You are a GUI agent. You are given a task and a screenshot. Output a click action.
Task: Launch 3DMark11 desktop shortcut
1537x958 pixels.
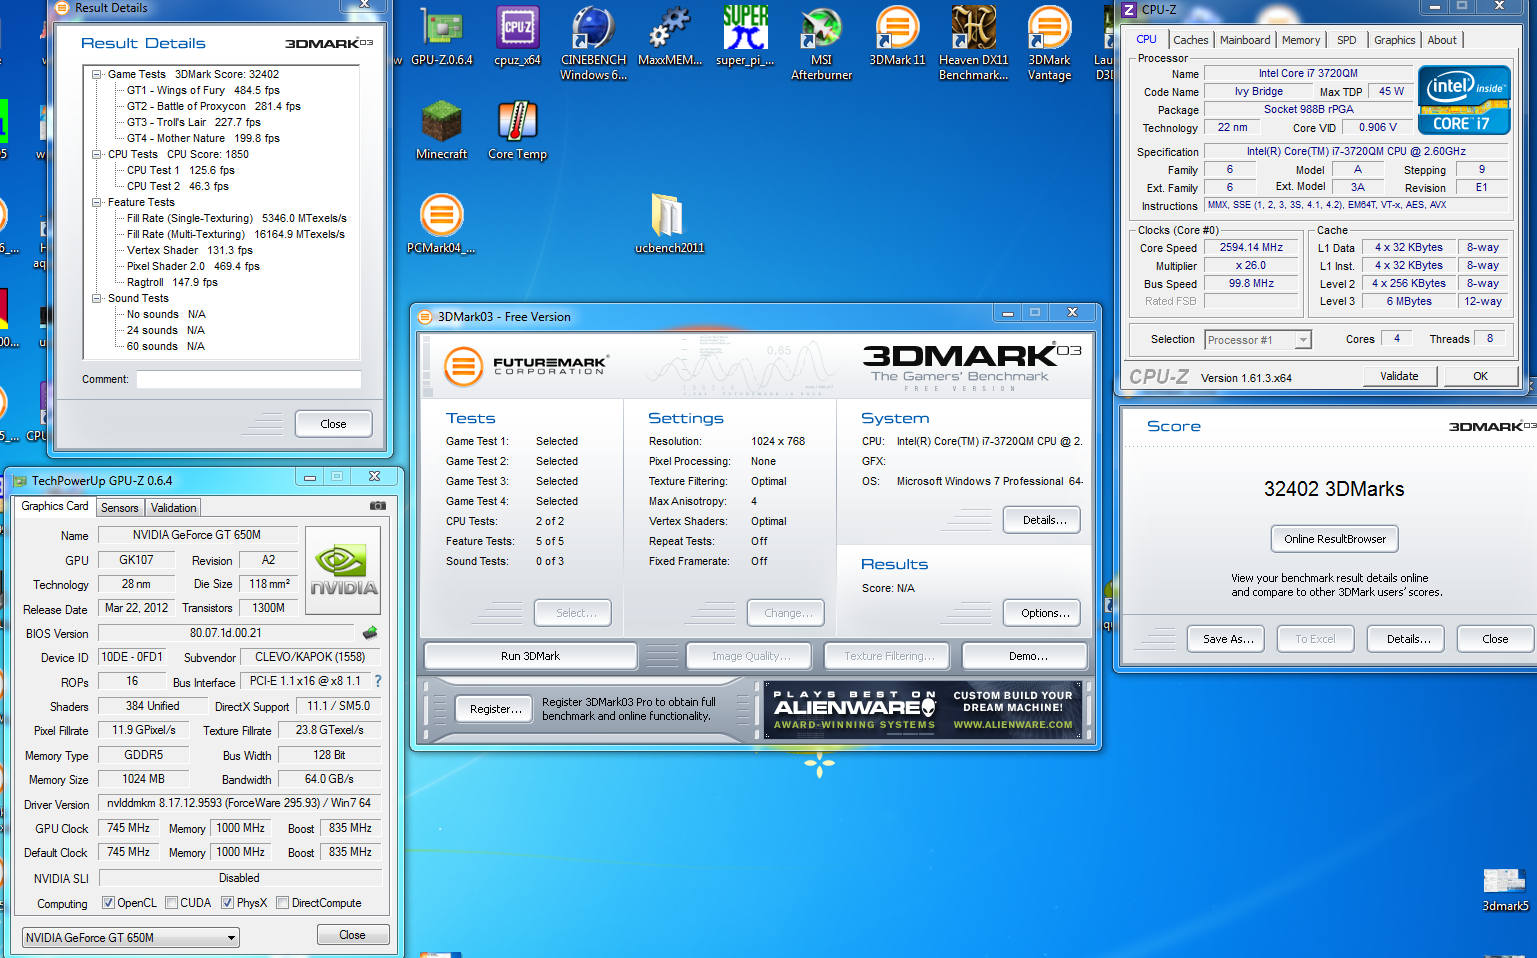[897, 38]
